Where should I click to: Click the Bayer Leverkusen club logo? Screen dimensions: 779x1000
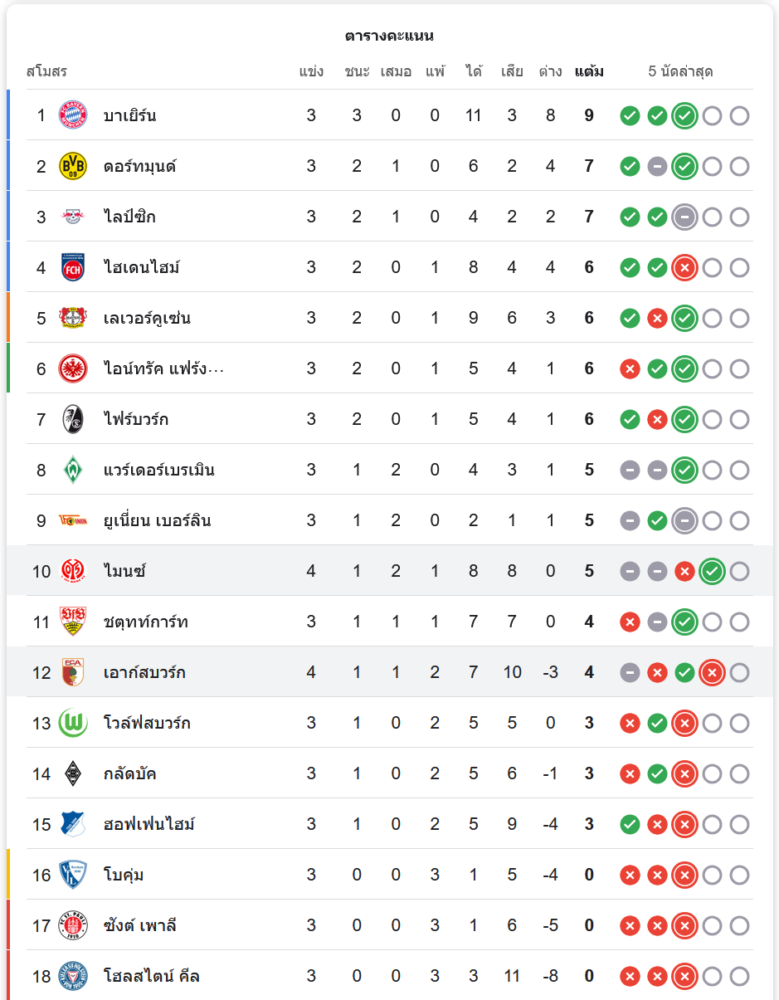73,318
